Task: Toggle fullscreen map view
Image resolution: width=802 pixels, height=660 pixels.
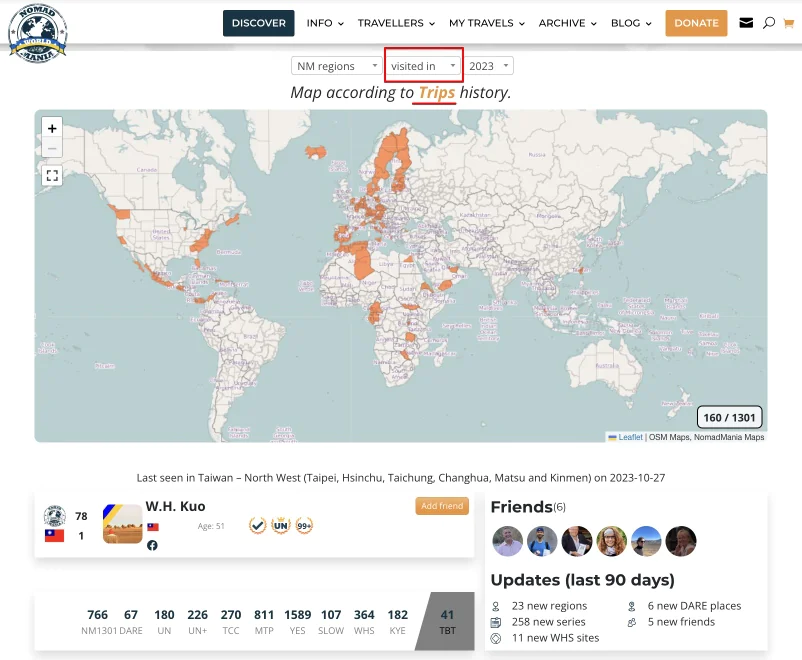Action: coord(52,175)
